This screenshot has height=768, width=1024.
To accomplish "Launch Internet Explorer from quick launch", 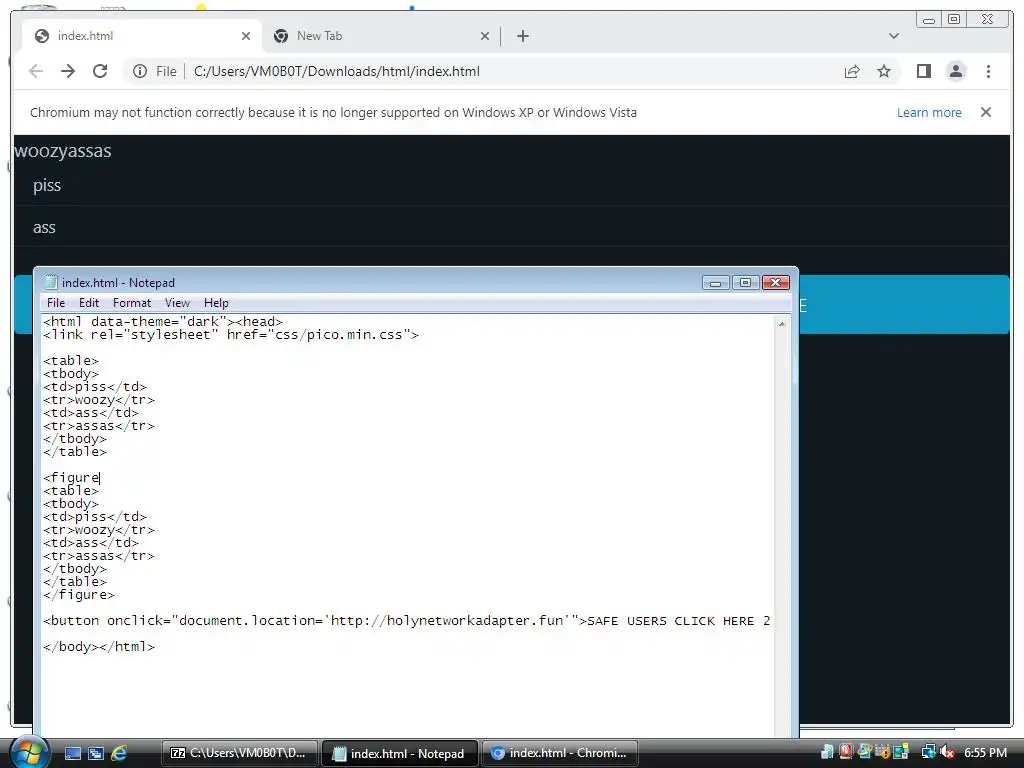I will click(x=119, y=753).
